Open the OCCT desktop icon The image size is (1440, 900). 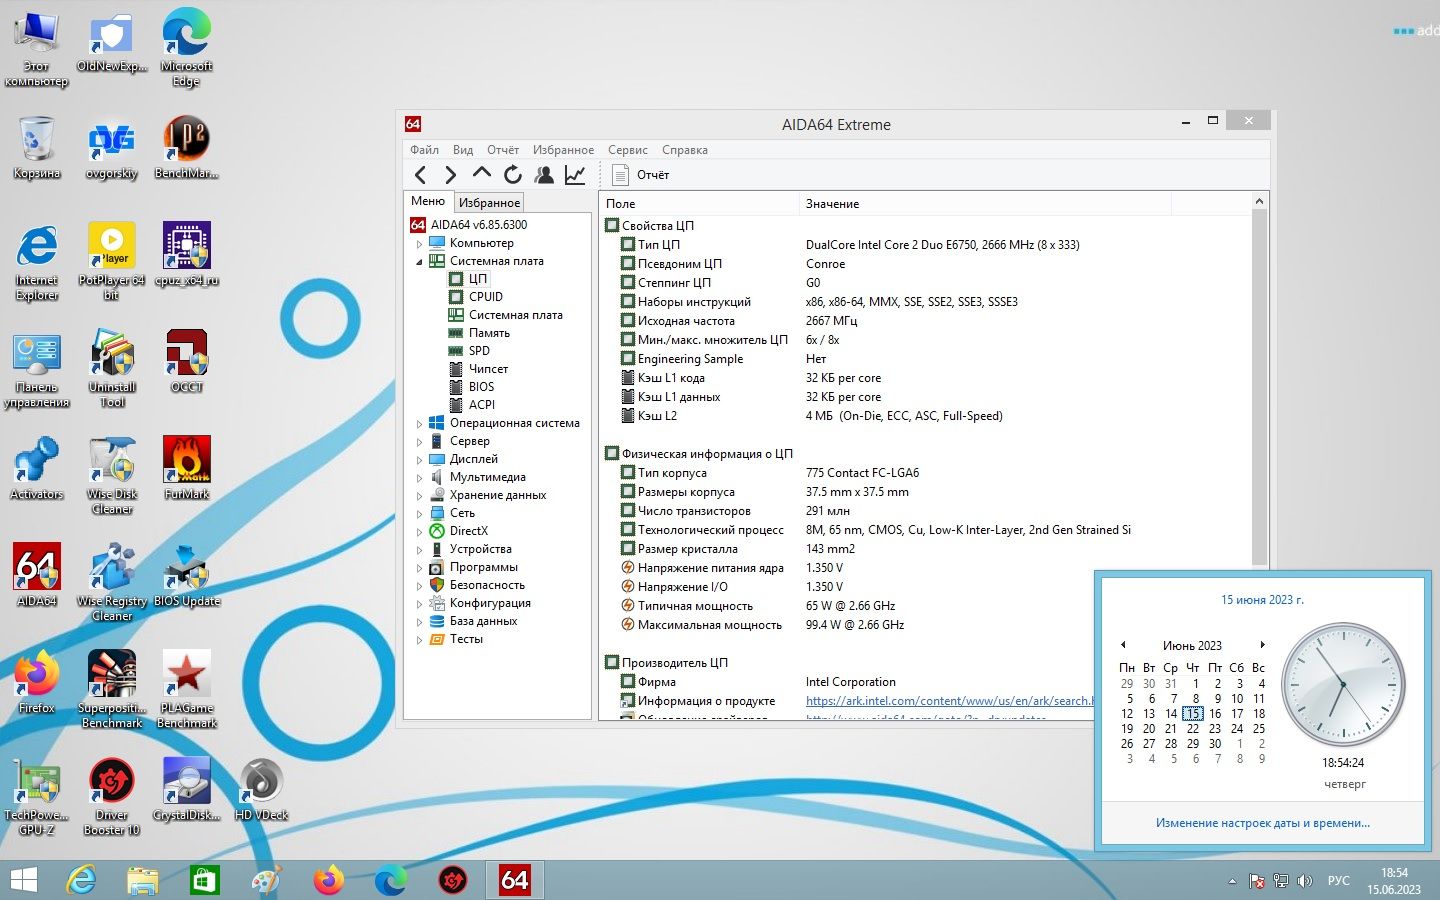pyautogui.click(x=187, y=360)
